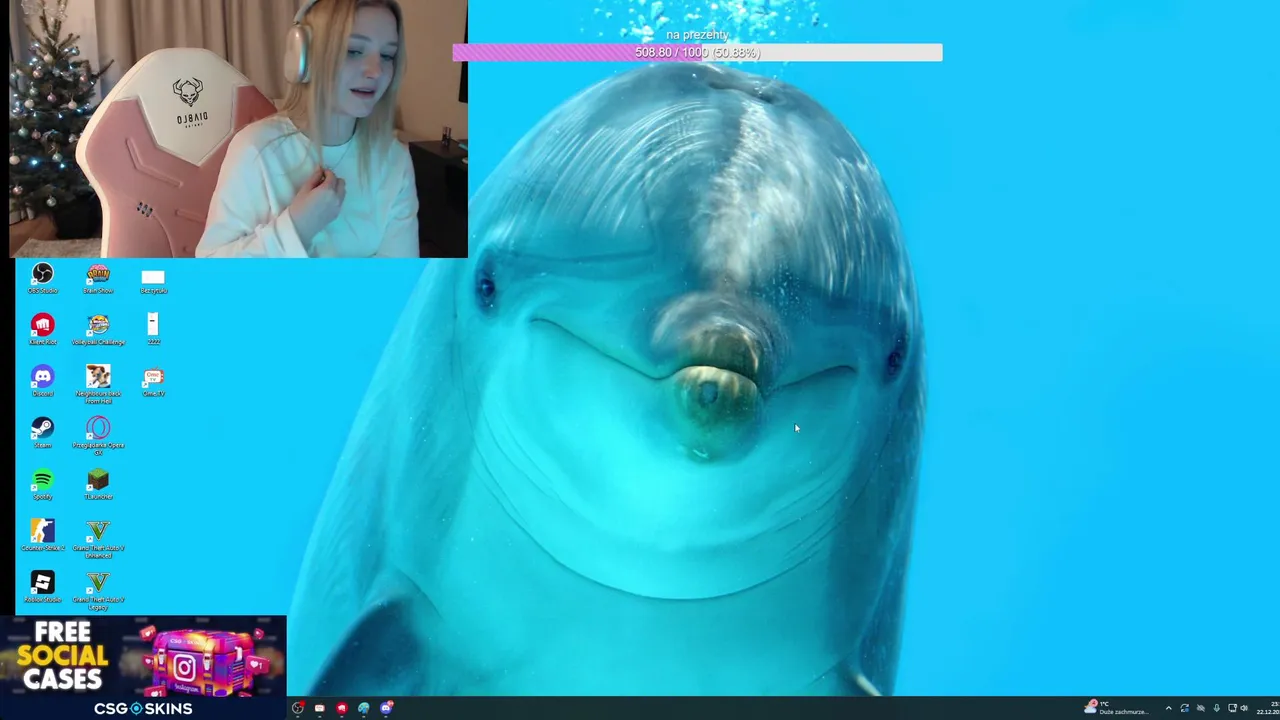
Task: Select the Bez tytułu desktop file
Action: pos(153,280)
